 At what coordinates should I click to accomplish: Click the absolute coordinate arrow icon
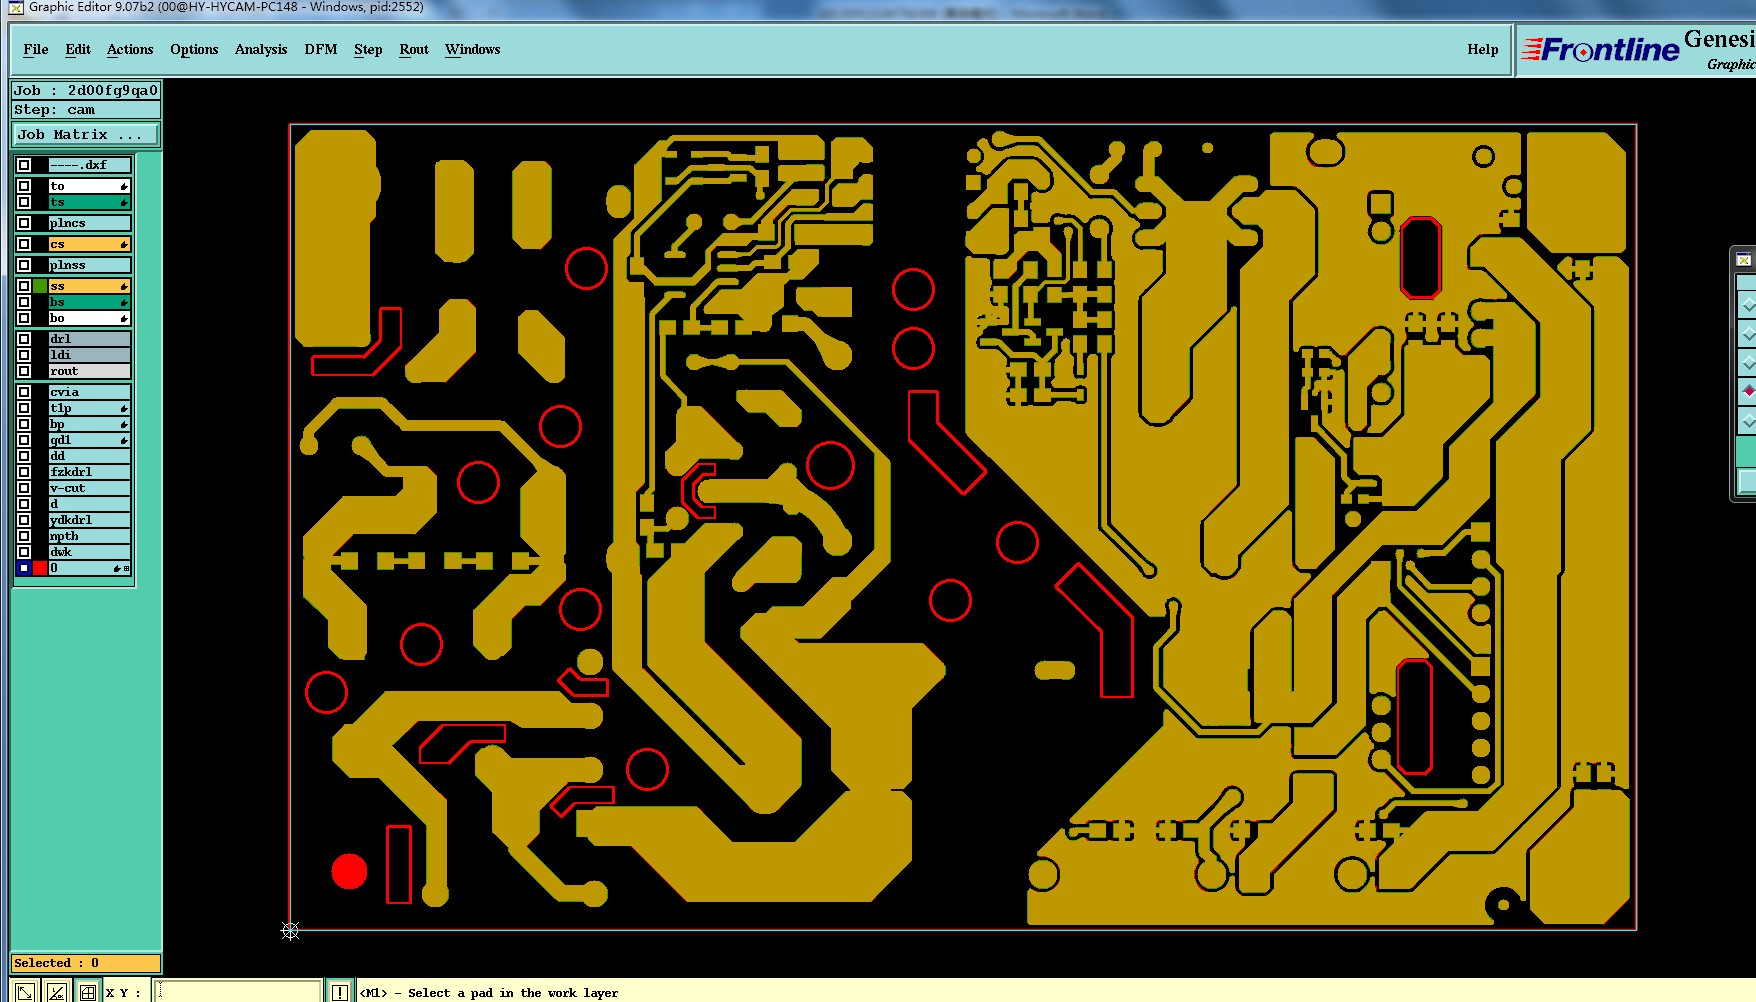(26, 992)
